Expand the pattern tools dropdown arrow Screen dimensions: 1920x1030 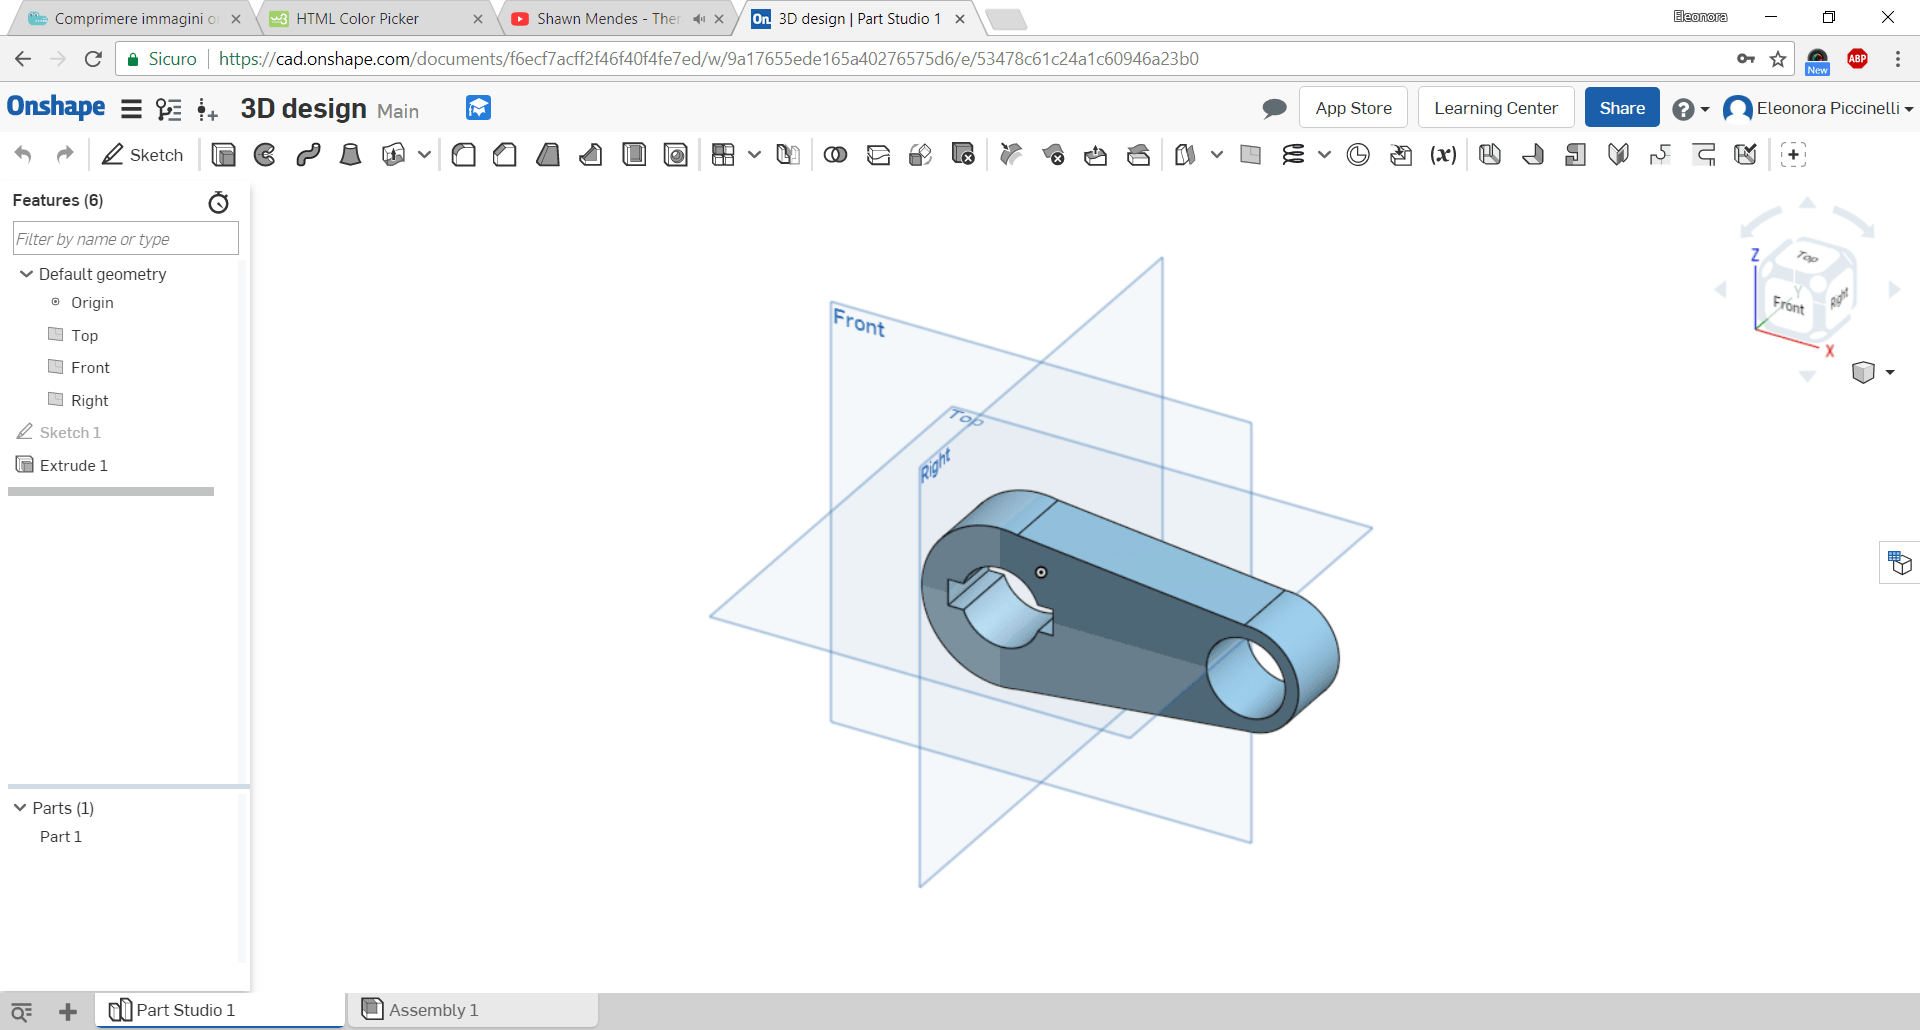click(754, 155)
